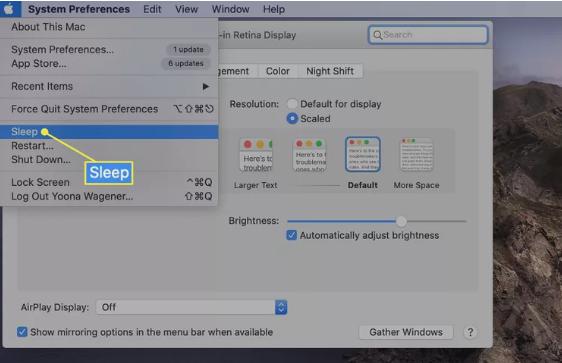Choose Lock Screen
The width and height of the screenshot is (562, 363).
[x=109, y=182]
